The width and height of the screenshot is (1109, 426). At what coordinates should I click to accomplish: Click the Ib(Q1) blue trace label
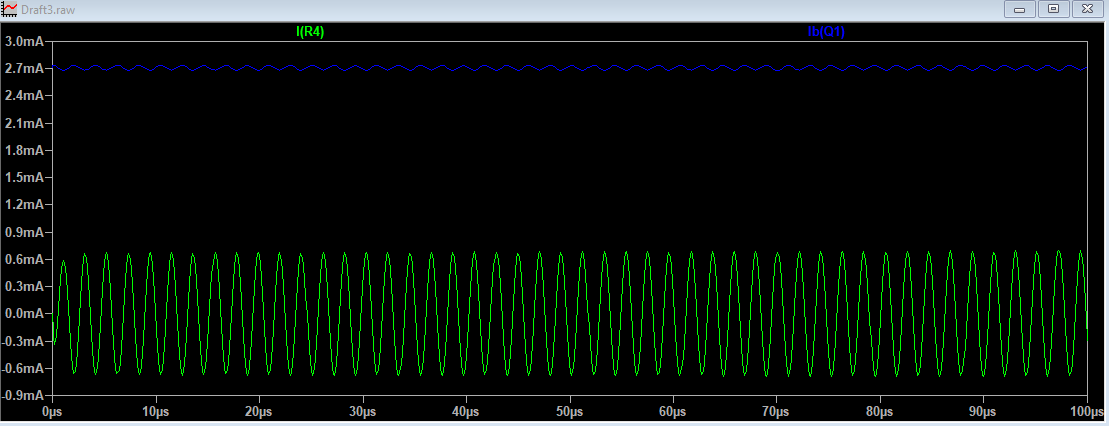(x=826, y=32)
